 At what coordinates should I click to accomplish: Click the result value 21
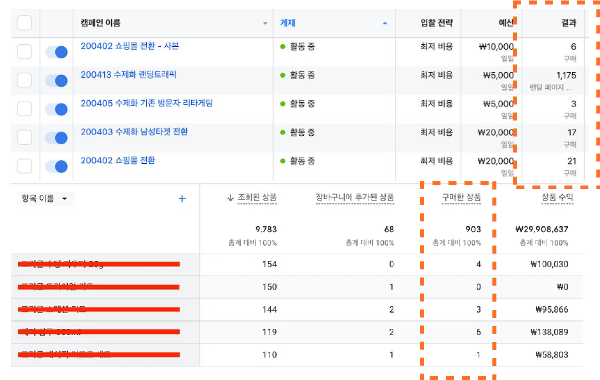(572, 161)
